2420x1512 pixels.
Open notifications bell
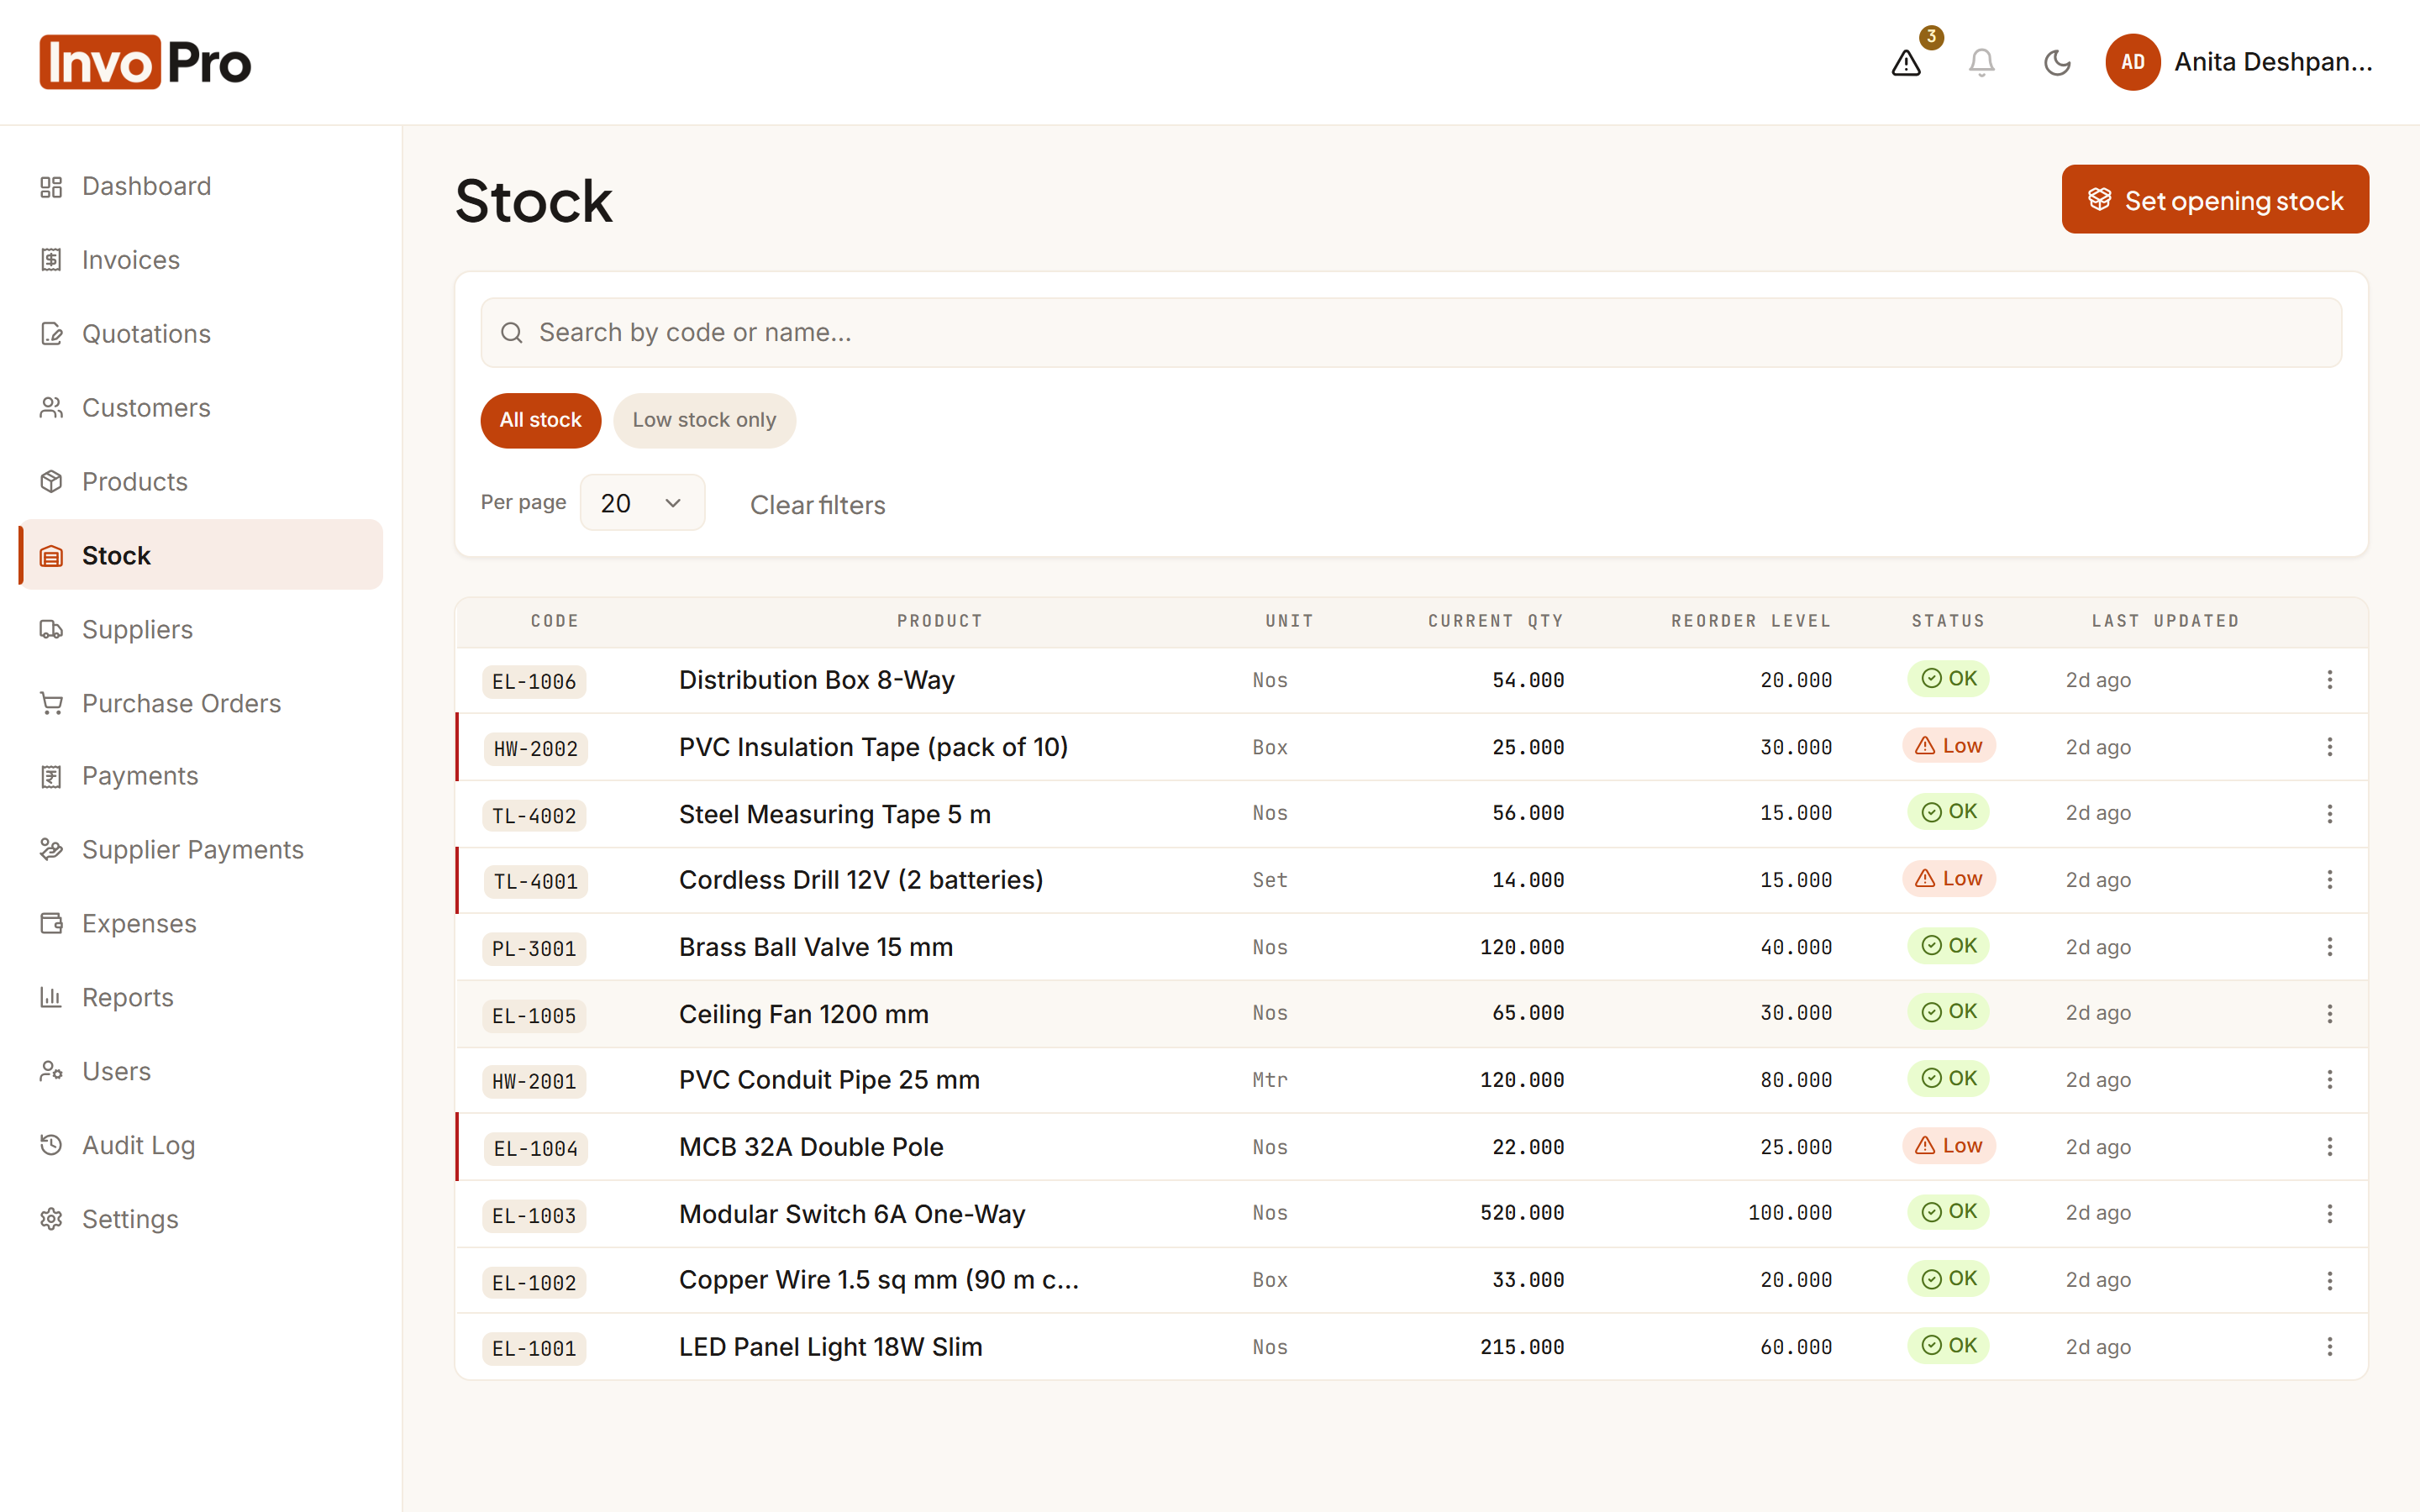pos(1981,63)
